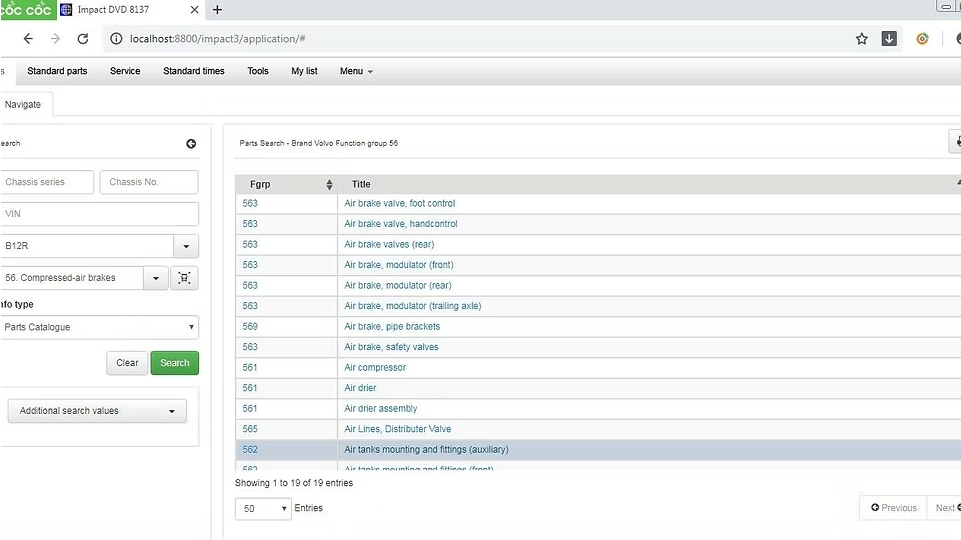This screenshot has width=961, height=540.
Task: Change the 50 entries per page selector
Action: [263, 509]
